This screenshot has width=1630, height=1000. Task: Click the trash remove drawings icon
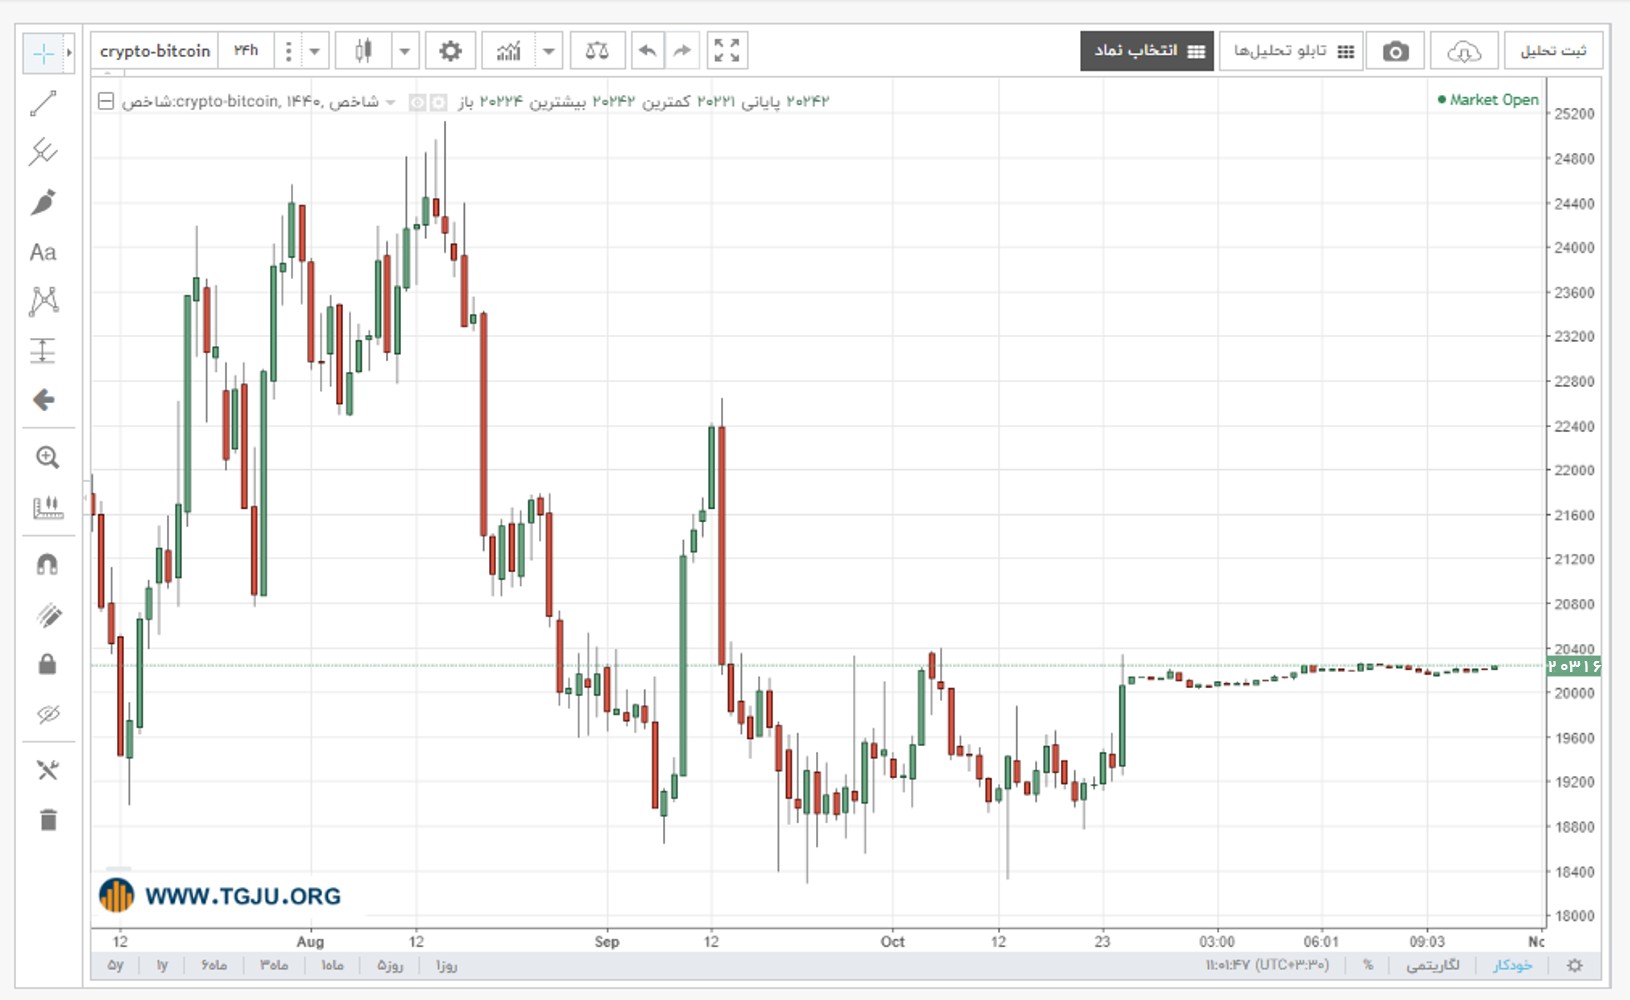pyautogui.click(x=47, y=820)
